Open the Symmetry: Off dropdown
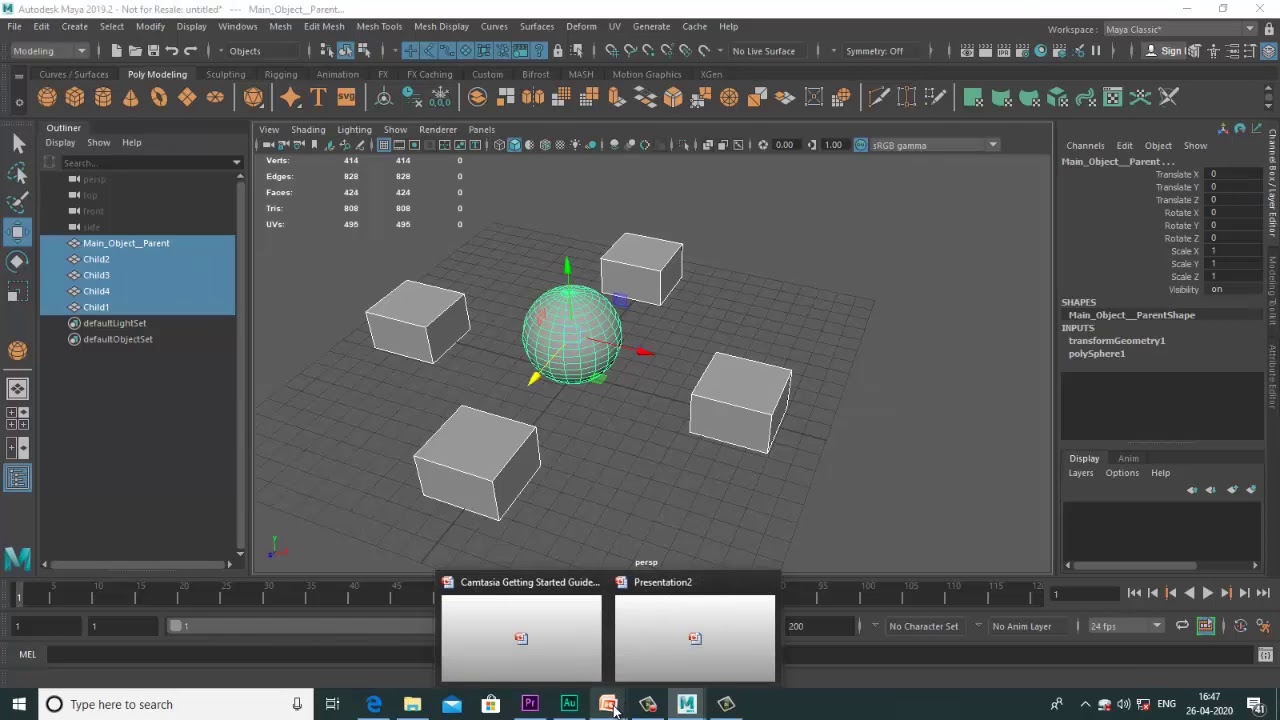The height and width of the screenshot is (720, 1280). [x=880, y=51]
